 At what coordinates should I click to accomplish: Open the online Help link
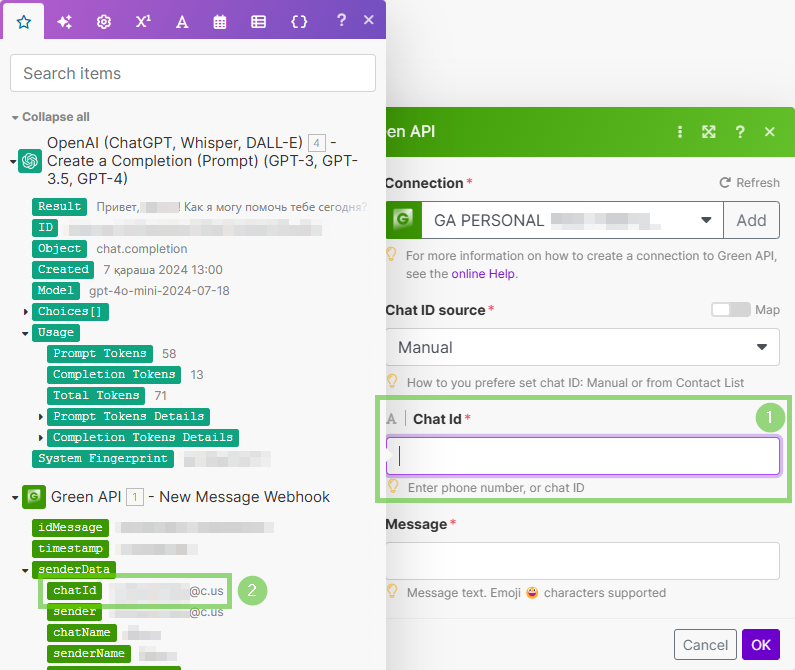(x=484, y=273)
